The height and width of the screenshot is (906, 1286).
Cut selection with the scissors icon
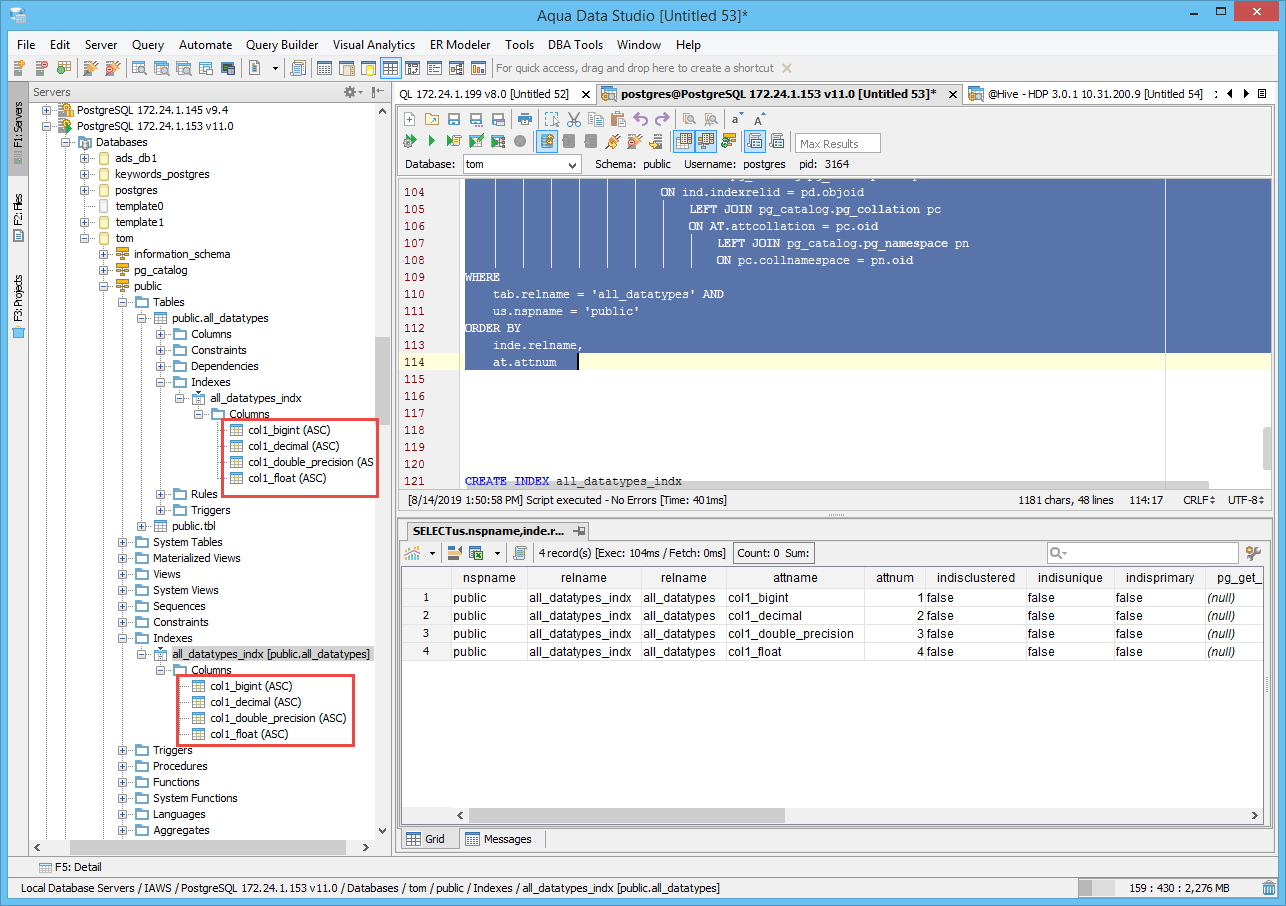[573, 119]
